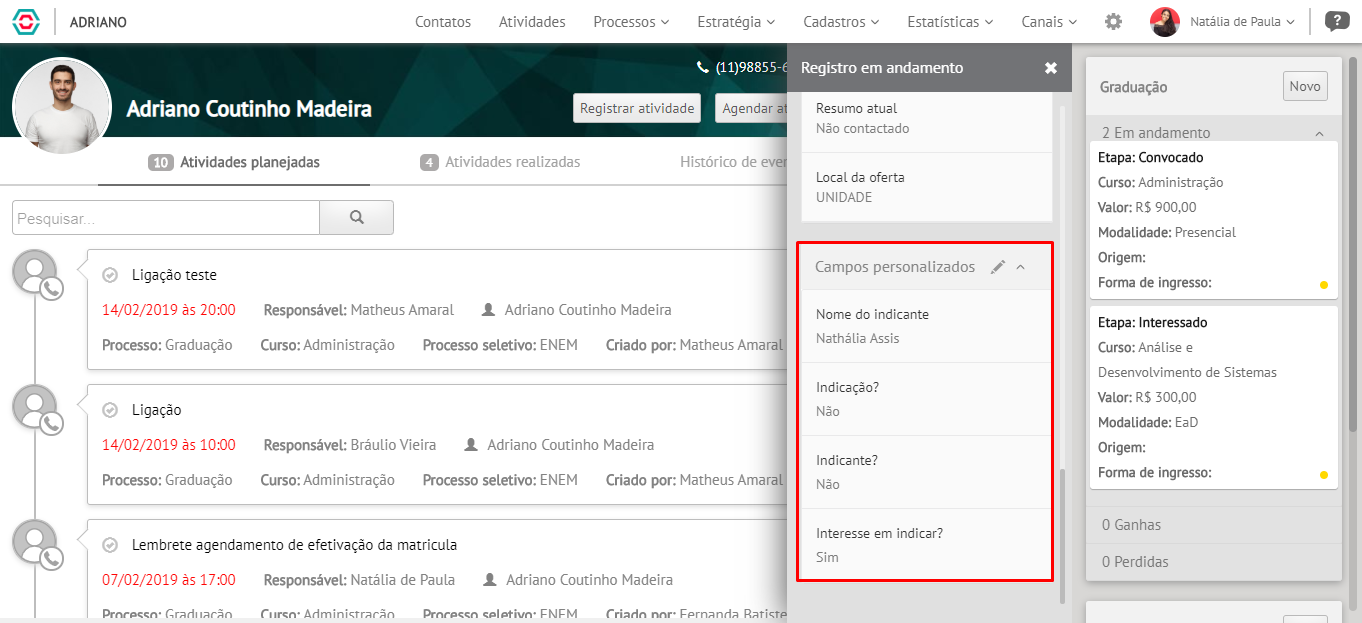Open the Canais dropdown menu
The width and height of the screenshot is (1362, 623).
pyautogui.click(x=1049, y=21)
